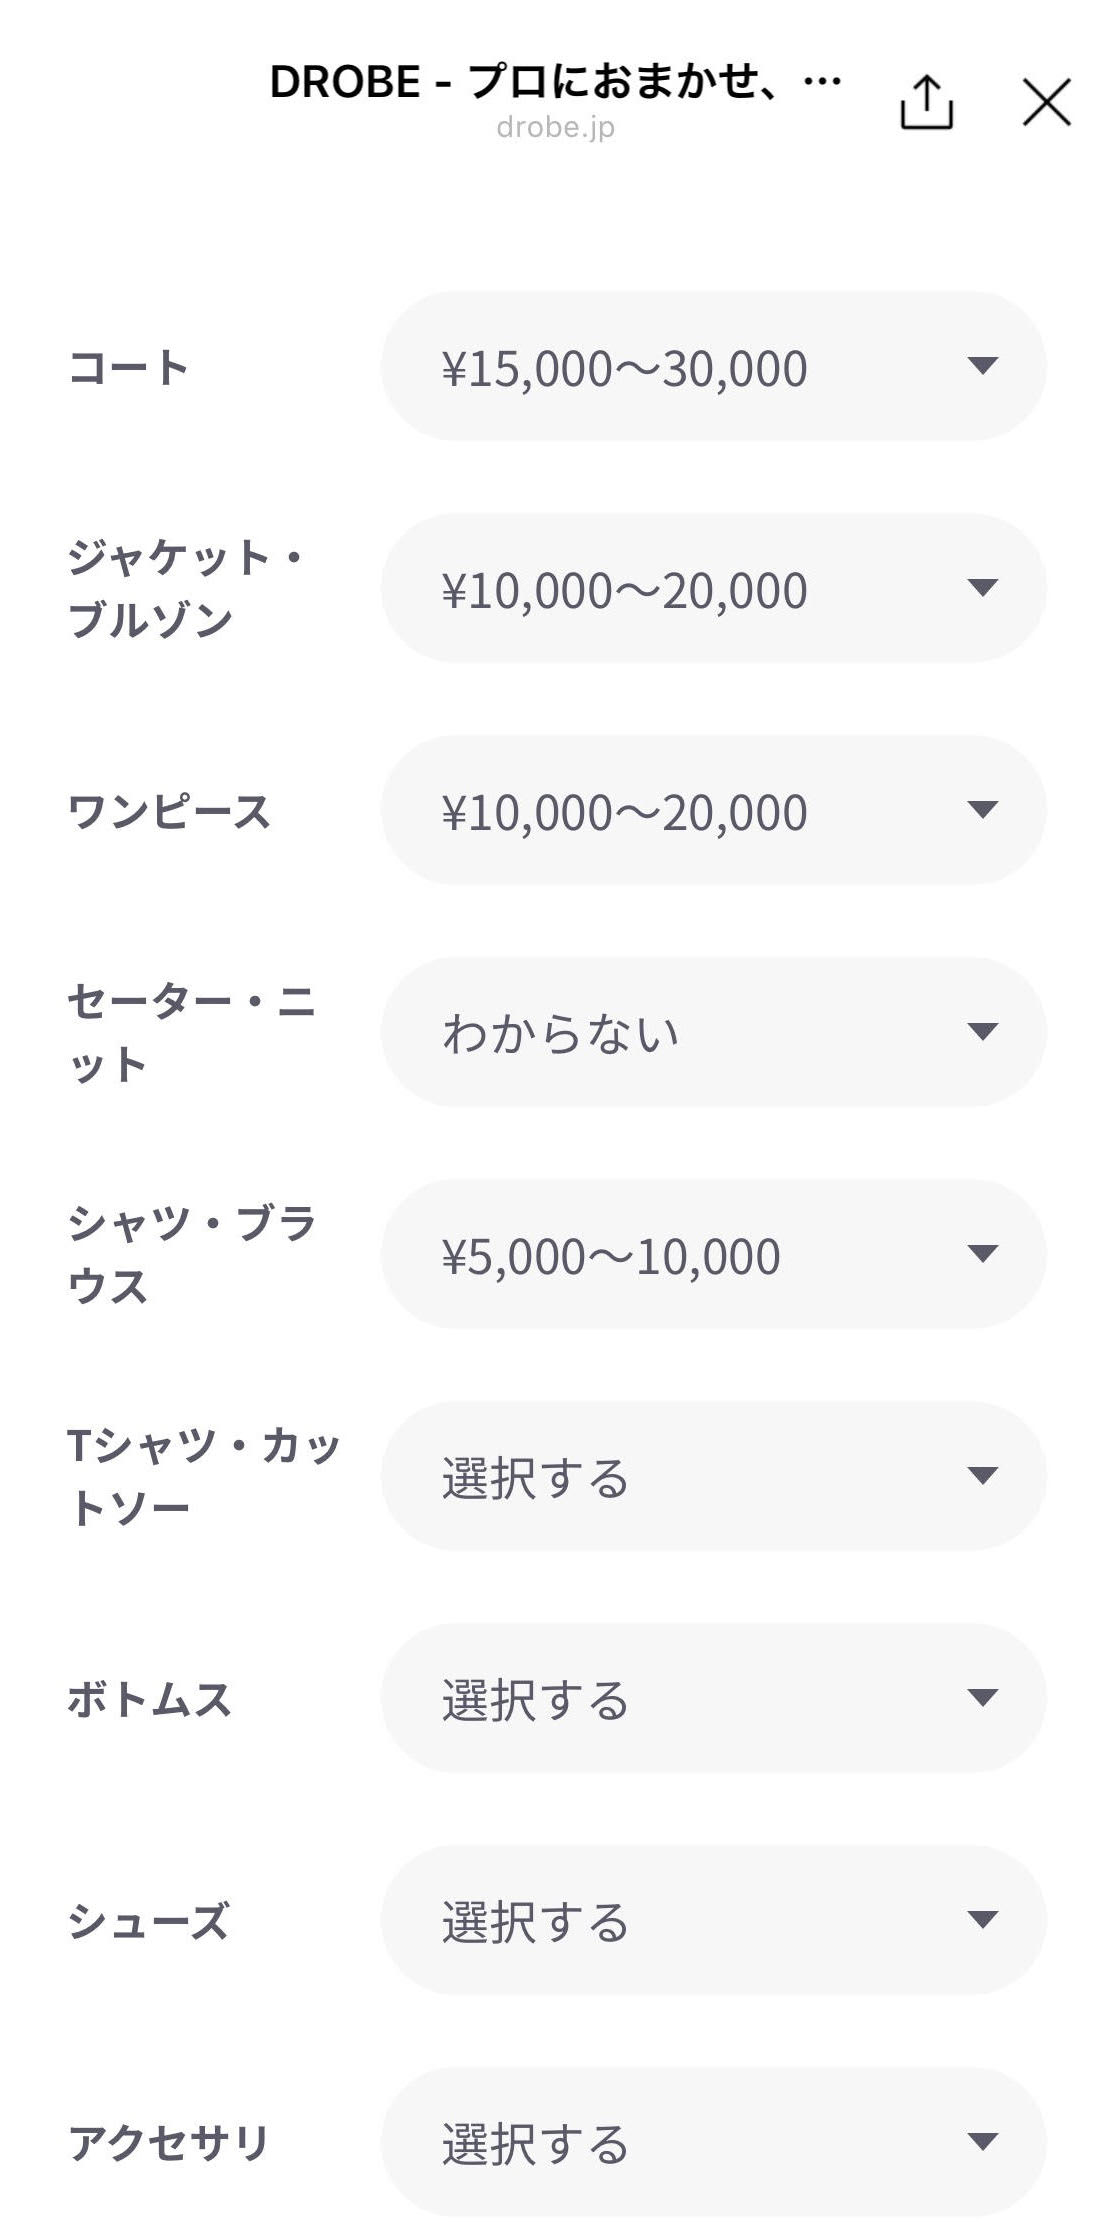The width and height of the screenshot is (1119, 2222).
Task: Choose a price range for ボトムス
Action: 712,1698
